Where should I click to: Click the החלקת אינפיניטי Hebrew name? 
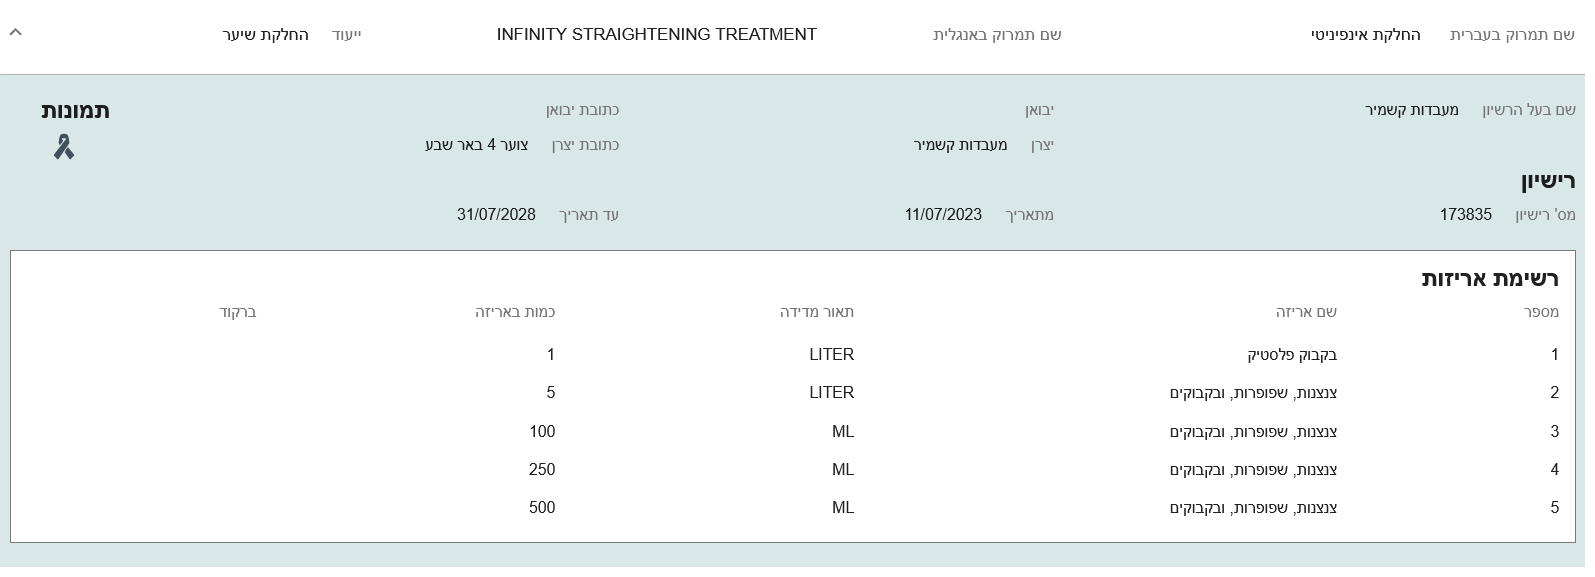pyautogui.click(x=1366, y=35)
